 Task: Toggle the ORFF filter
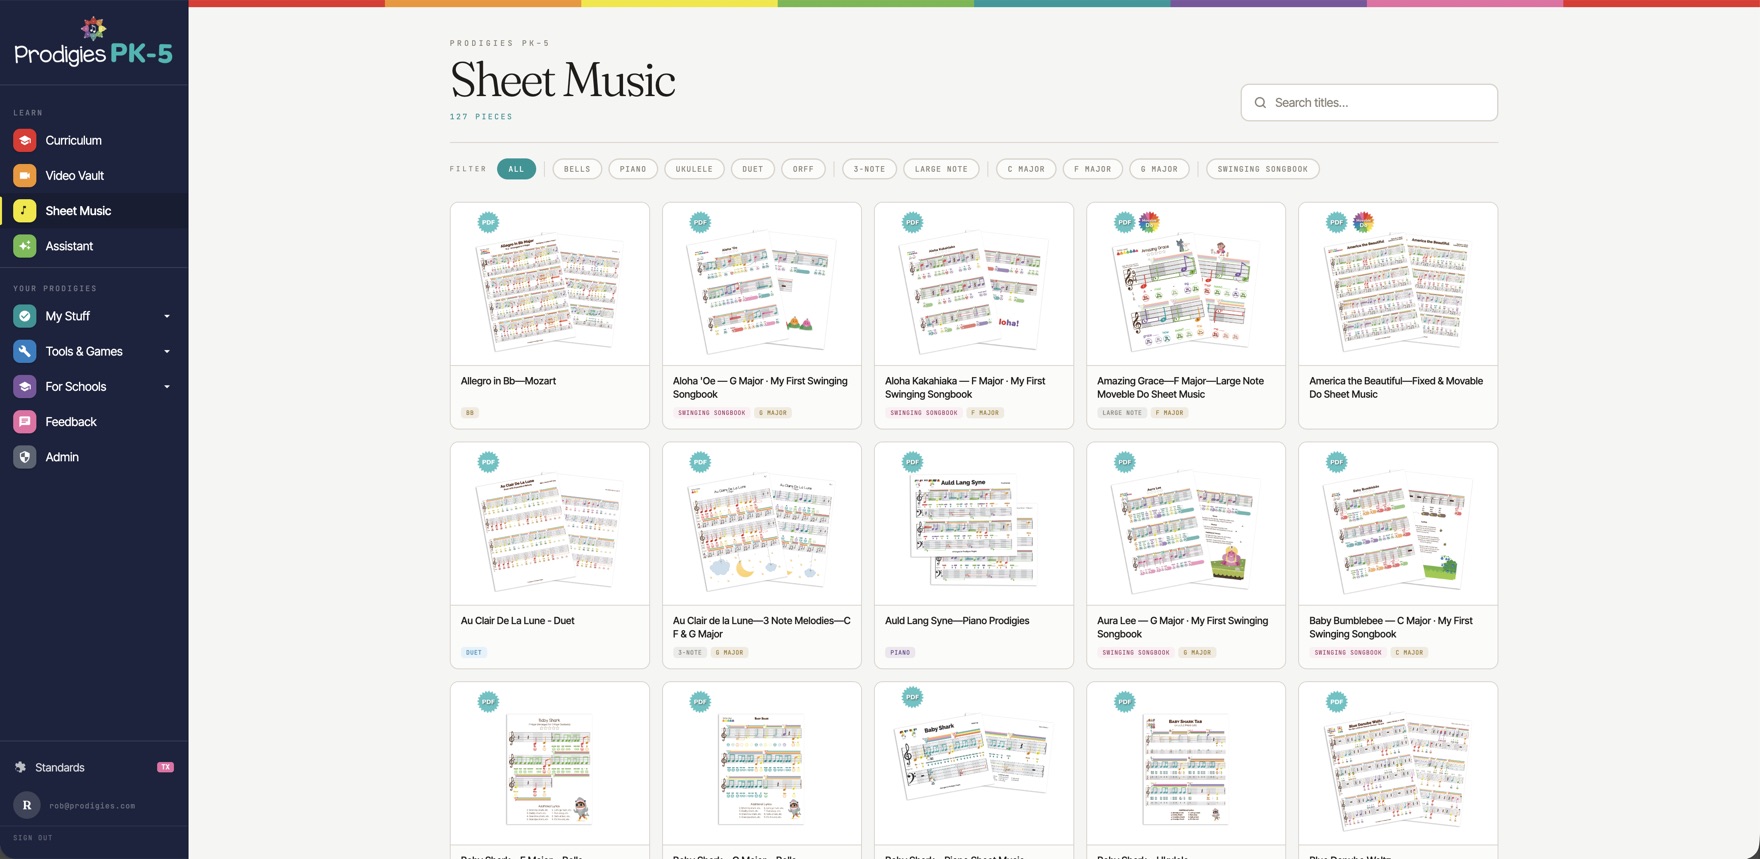pyautogui.click(x=803, y=169)
